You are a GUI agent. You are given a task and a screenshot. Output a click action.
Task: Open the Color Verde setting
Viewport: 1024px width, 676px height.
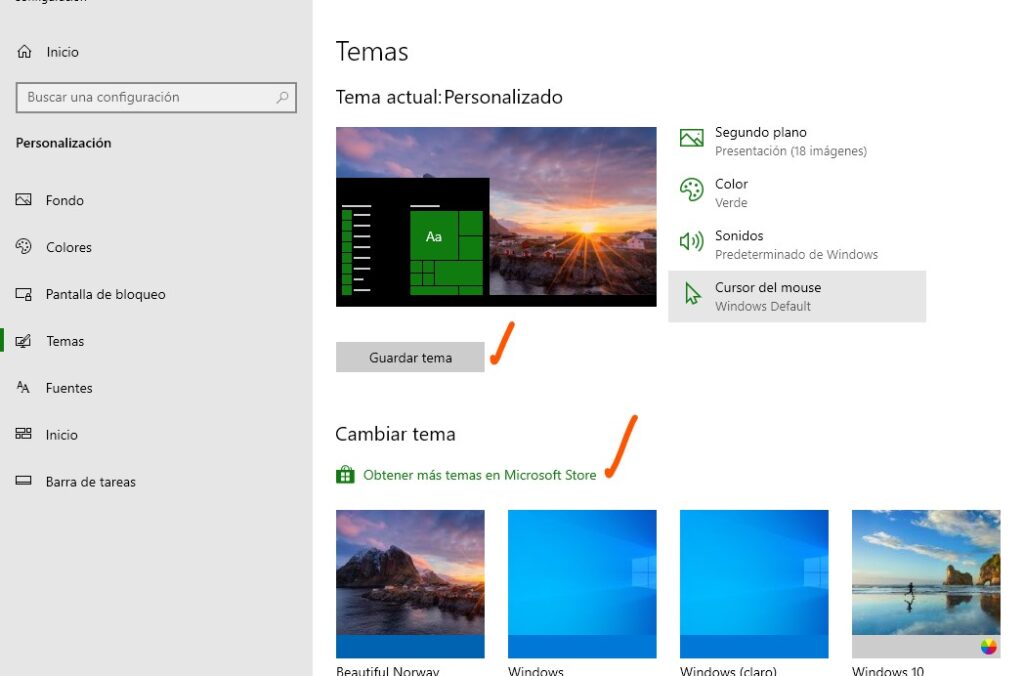coord(797,193)
